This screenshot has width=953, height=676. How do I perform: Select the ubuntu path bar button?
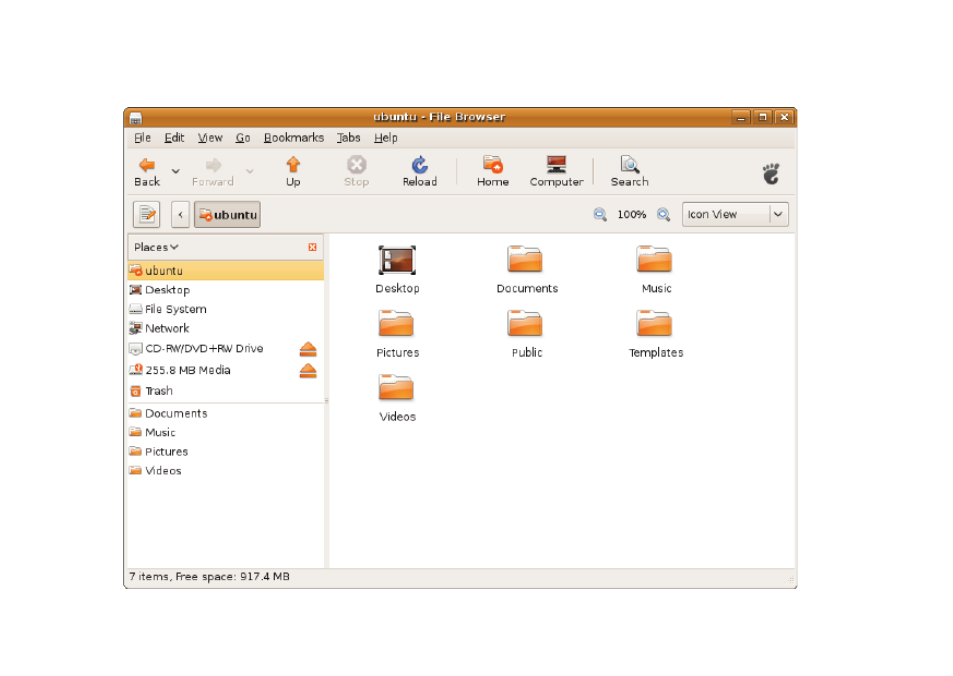click(x=227, y=215)
